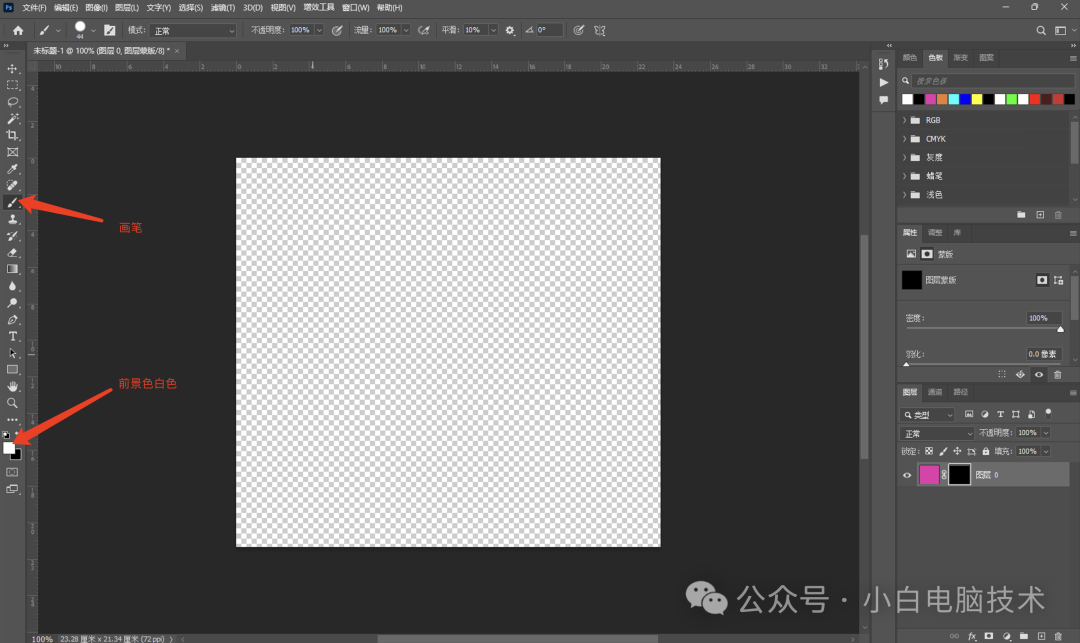Viewport: 1080px width, 643px height.
Task: Select the Frame tool
Action: click(12, 152)
